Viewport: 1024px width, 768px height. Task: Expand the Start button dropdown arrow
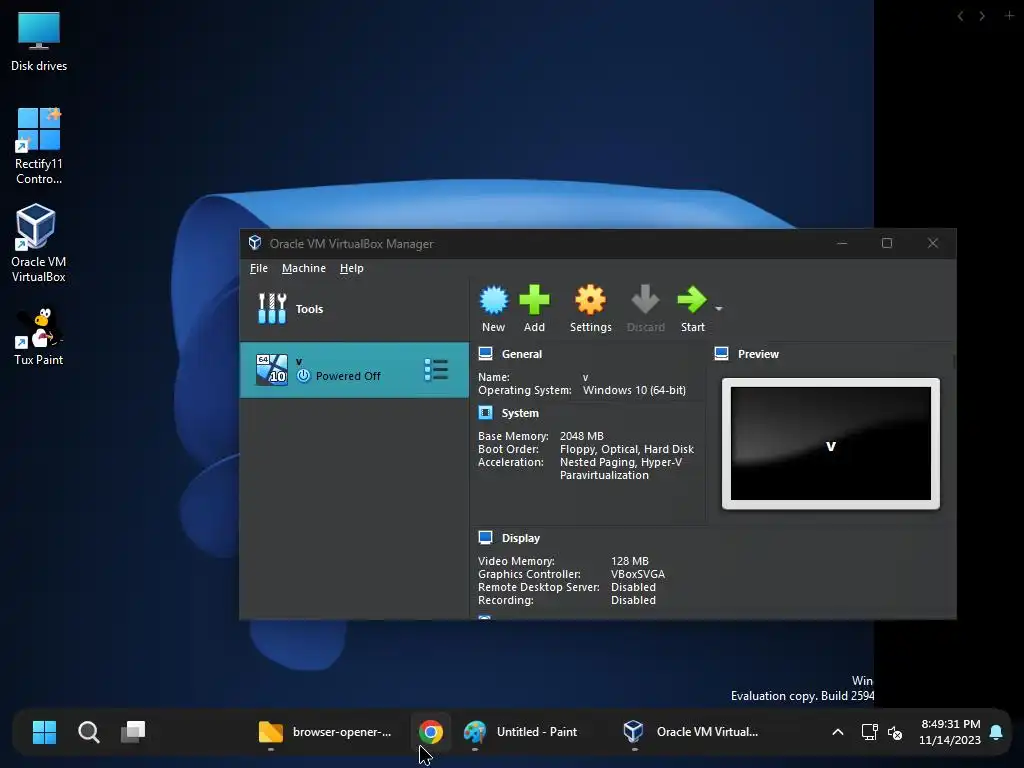(718, 309)
